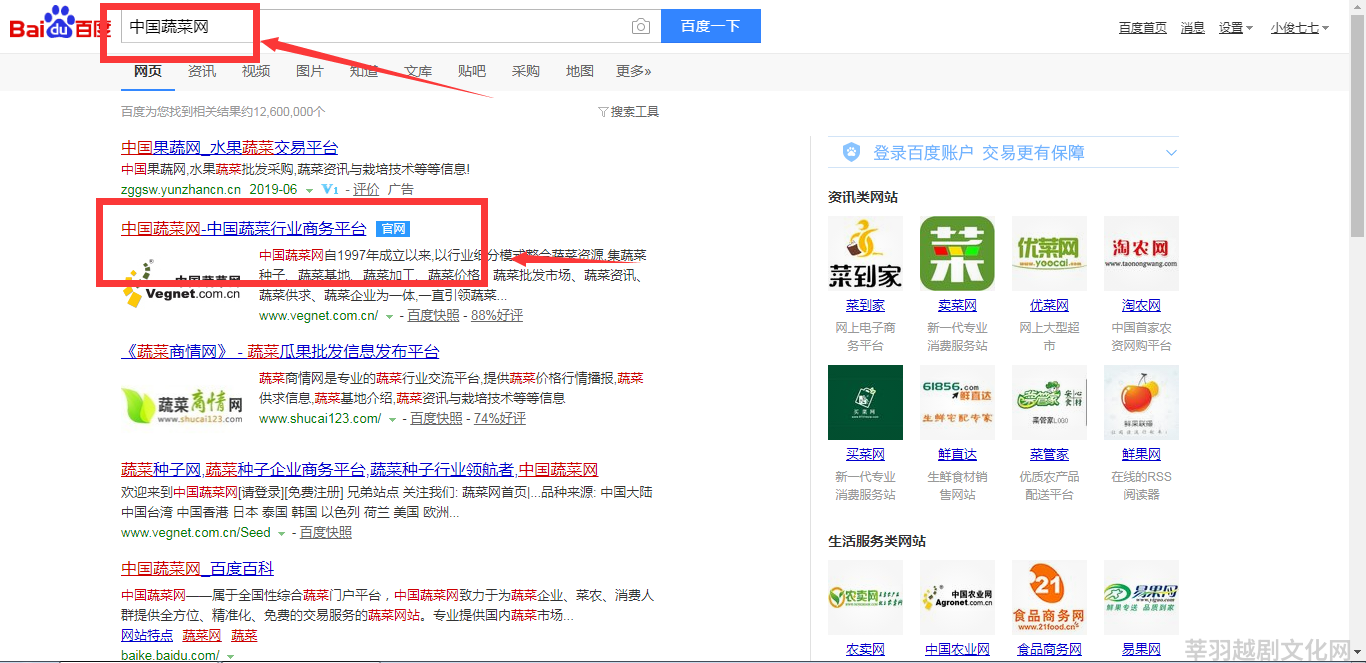Select the 网页 tab
The width and height of the screenshot is (1366, 663).
(148, 71)
